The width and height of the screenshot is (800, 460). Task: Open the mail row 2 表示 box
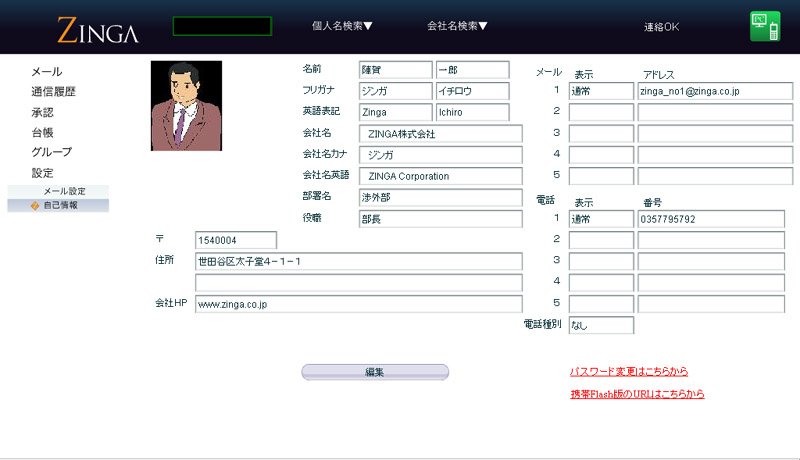[601, 112]
